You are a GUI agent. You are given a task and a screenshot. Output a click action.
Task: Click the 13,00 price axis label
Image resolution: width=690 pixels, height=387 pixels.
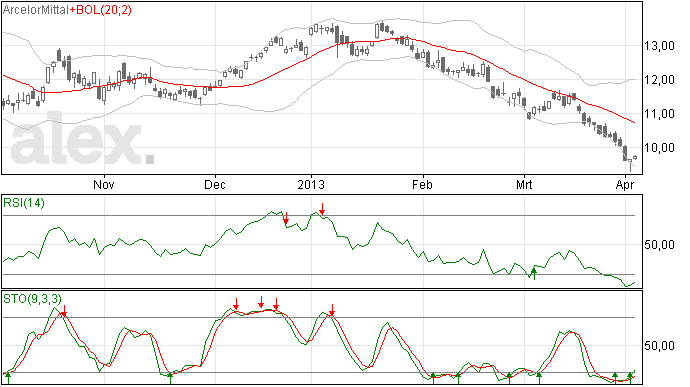point(659,46)
